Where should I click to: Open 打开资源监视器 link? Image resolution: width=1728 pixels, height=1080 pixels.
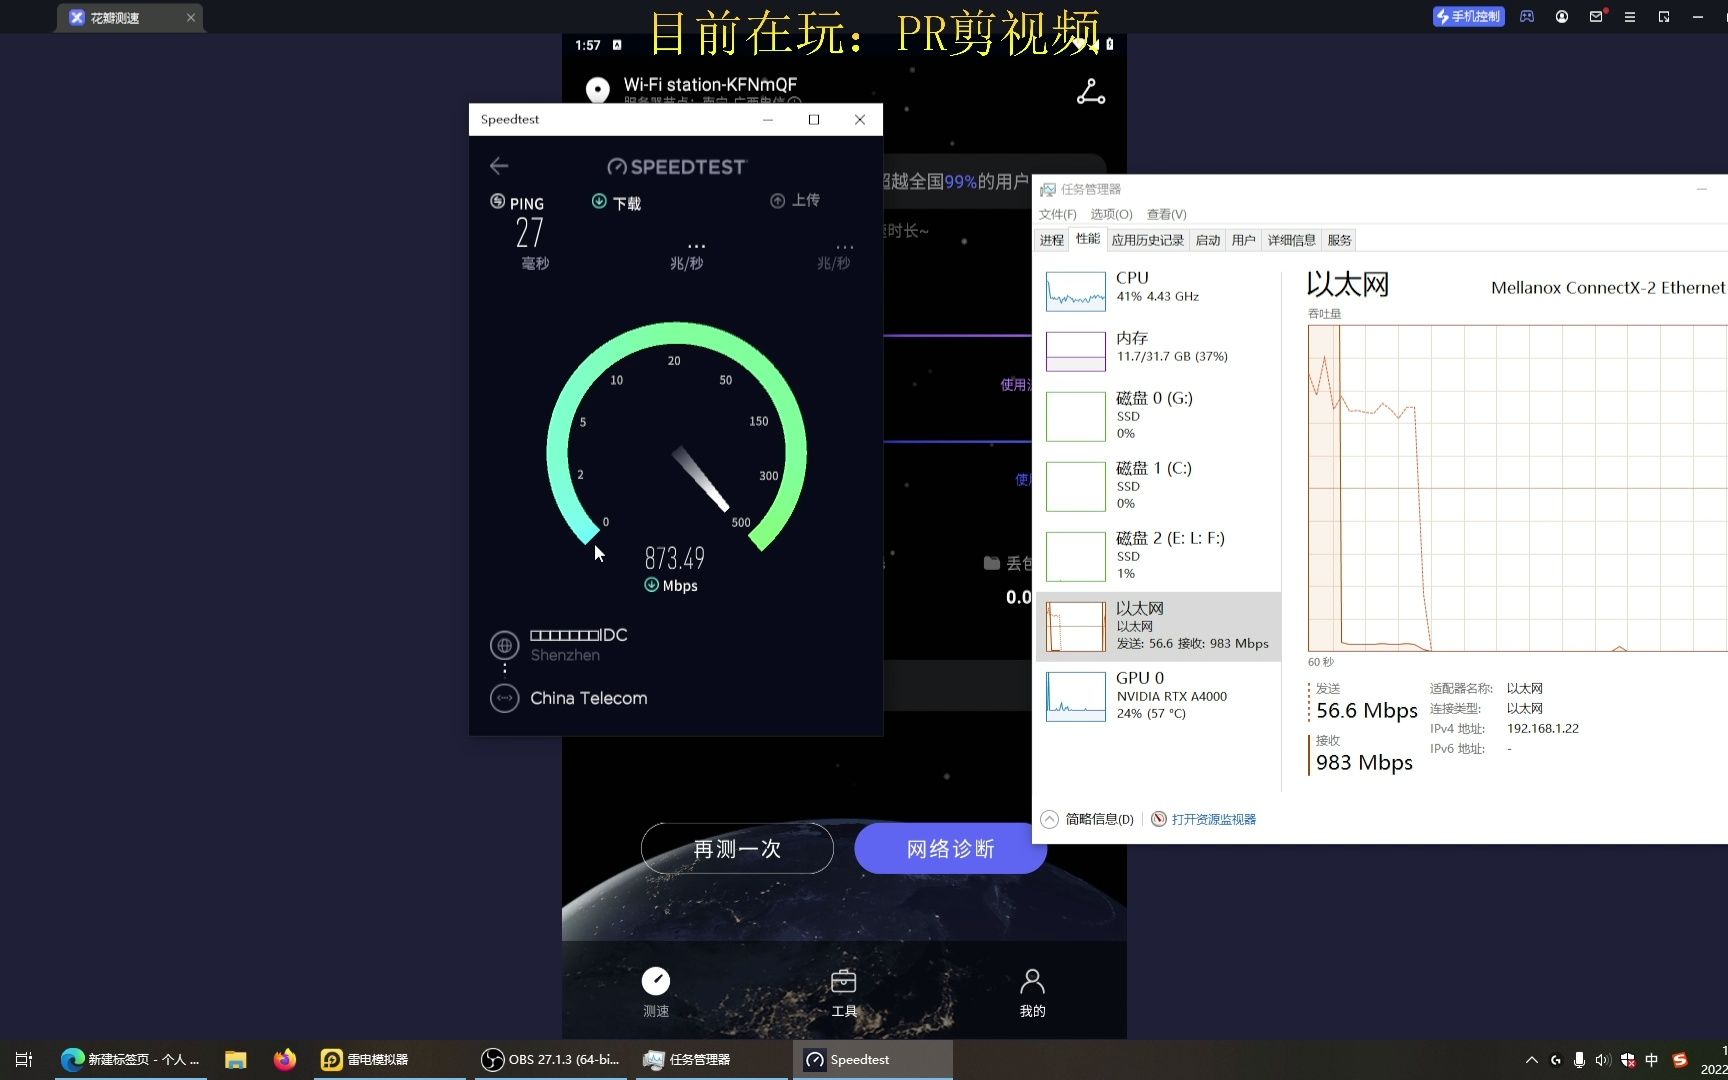pyautogui.click(x=1214, y=819)
